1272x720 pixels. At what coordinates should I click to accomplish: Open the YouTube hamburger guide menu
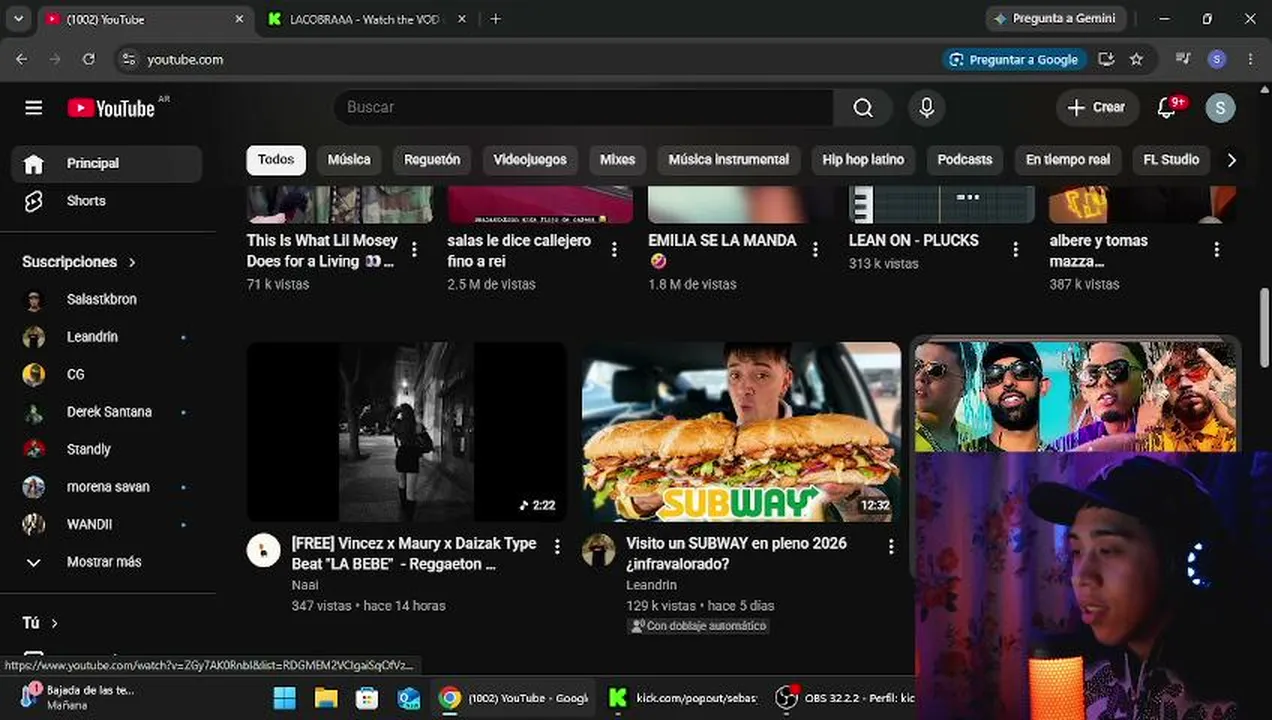33,108
